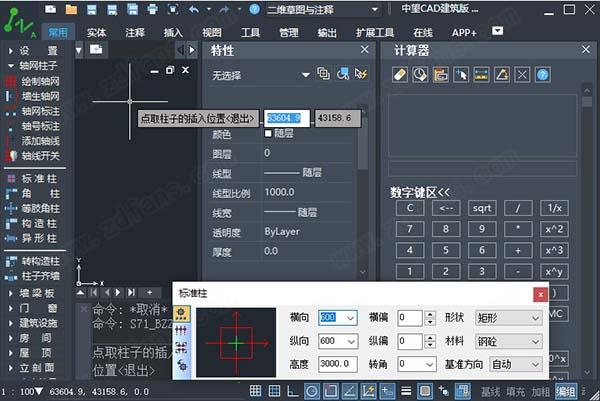Toggle 随层 color checkbox in properties
The height and width of the screenshot is (401, 600).
pos(268,133)
